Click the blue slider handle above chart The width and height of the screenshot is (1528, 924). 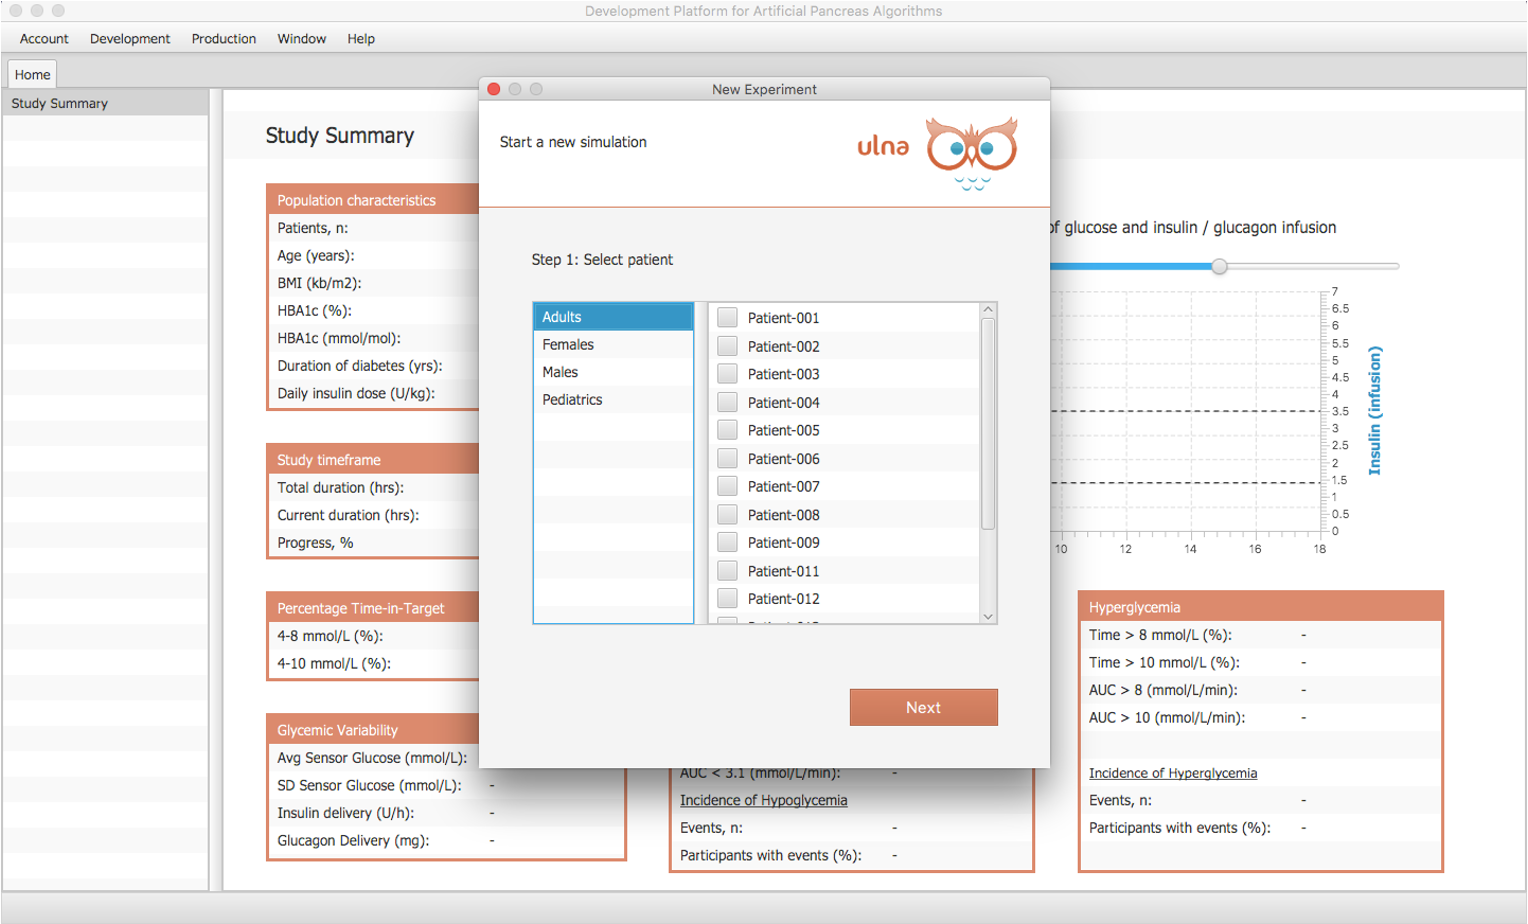pyautogui.click(x=1219, y=266)
